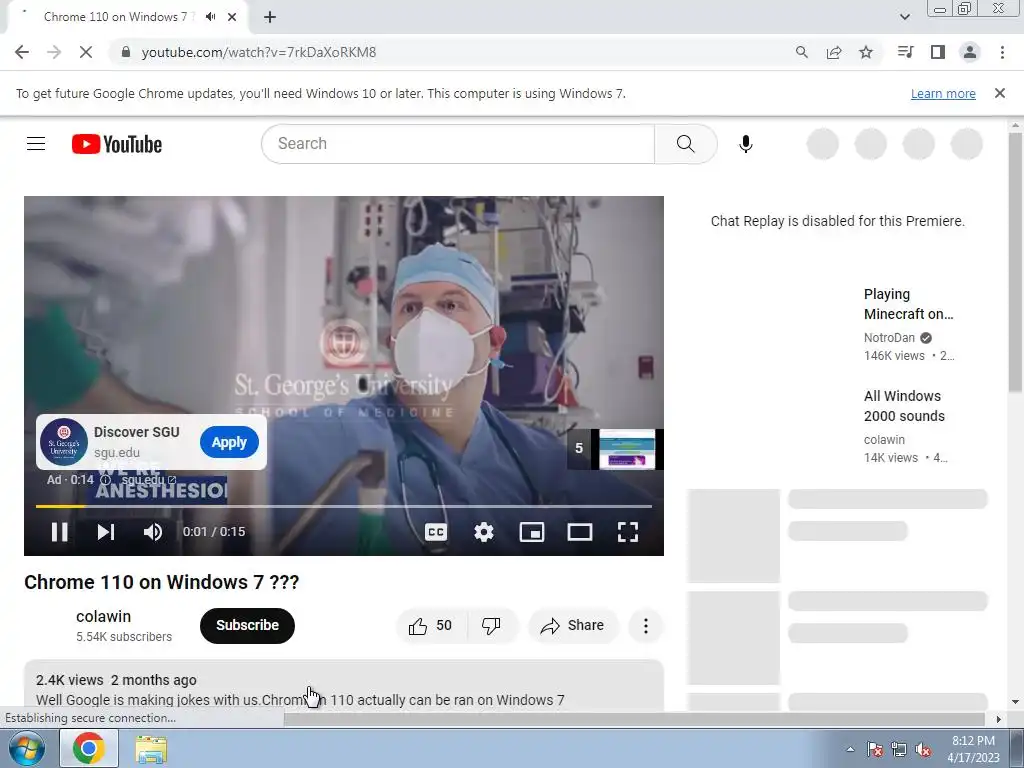
Task: Close the Chrome 110 on Windows 7 tab
Action: click(x=232, y=17)
